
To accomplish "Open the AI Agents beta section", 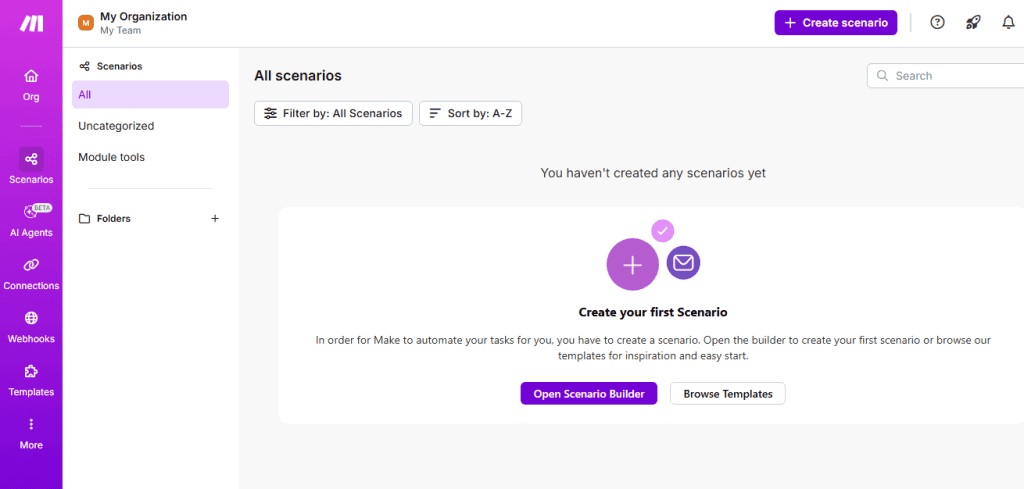I will (31, 219).
